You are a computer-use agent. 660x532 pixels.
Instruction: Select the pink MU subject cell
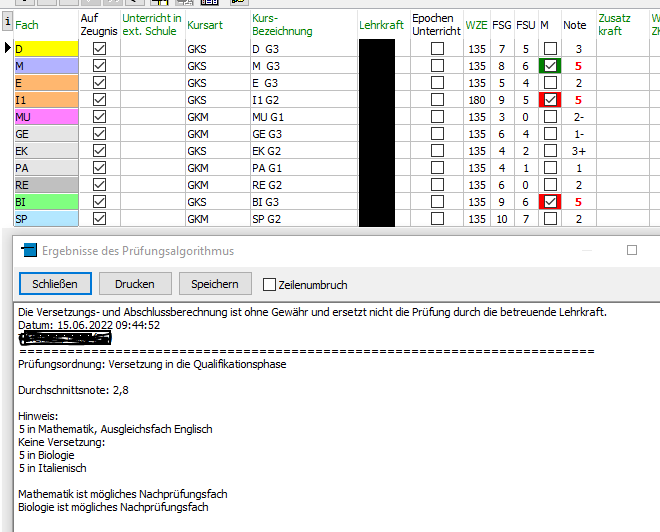tap(46, 117)
